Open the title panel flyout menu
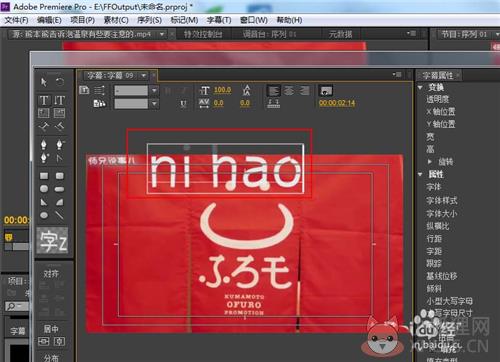 pos(397,74)
